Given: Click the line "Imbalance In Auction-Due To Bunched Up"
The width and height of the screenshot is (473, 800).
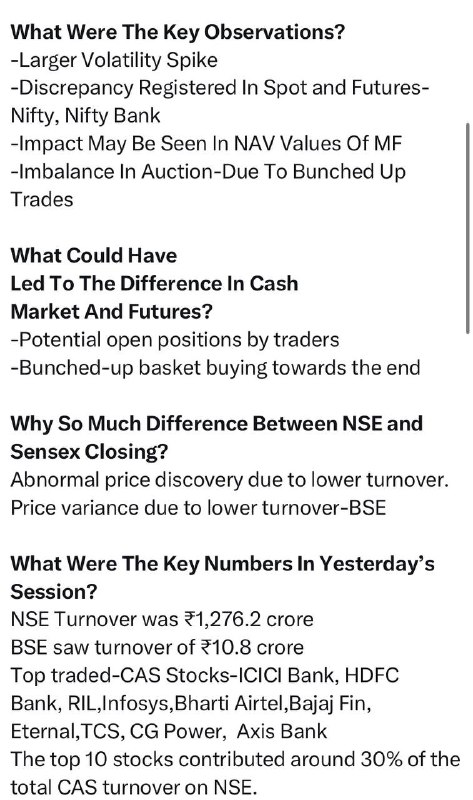Looking at the screenshot, I should 212,172.
